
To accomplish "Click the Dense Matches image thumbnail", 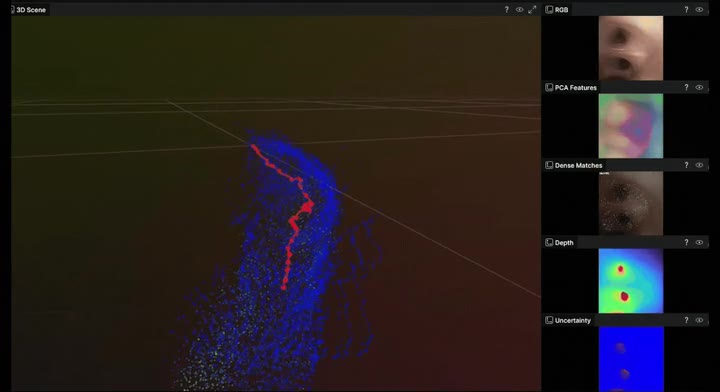I will (631, 203).
